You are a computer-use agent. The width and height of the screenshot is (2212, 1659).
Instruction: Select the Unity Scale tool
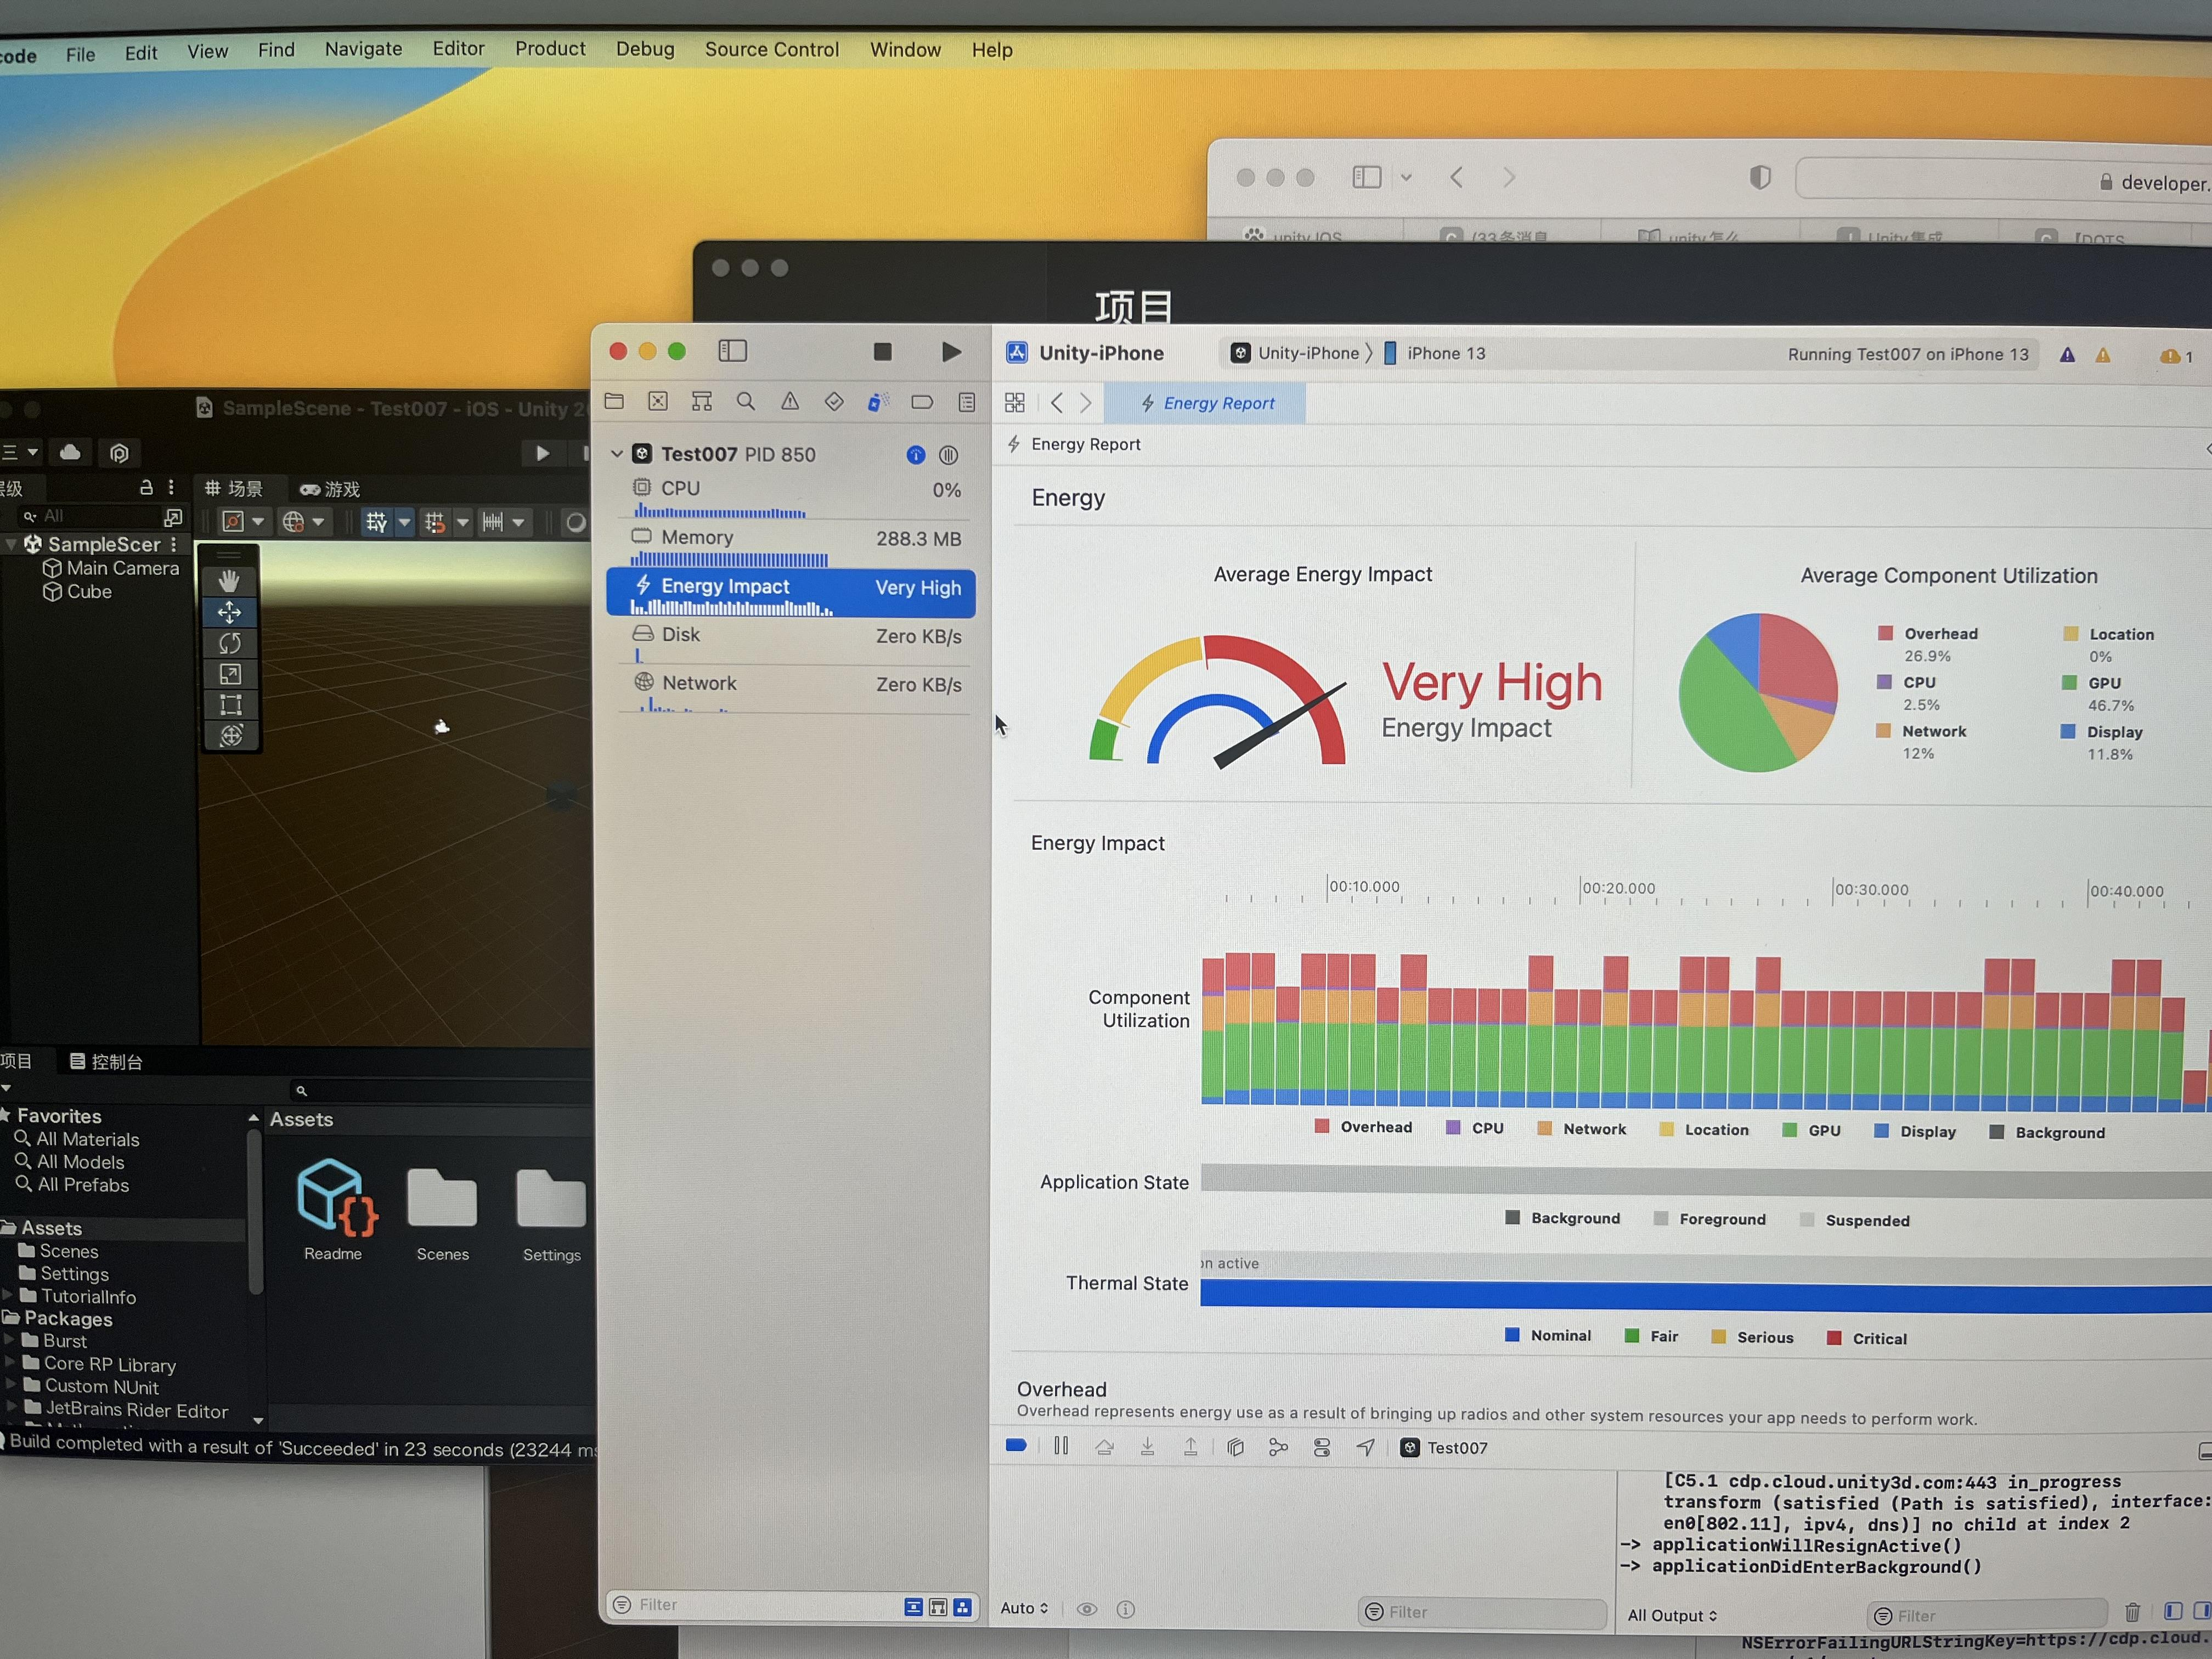(230, 674)
